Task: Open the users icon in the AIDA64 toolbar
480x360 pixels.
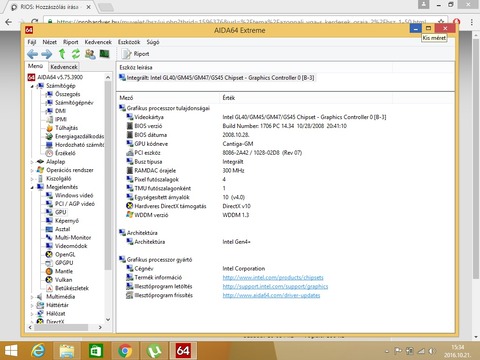Action: coord(90,54)
